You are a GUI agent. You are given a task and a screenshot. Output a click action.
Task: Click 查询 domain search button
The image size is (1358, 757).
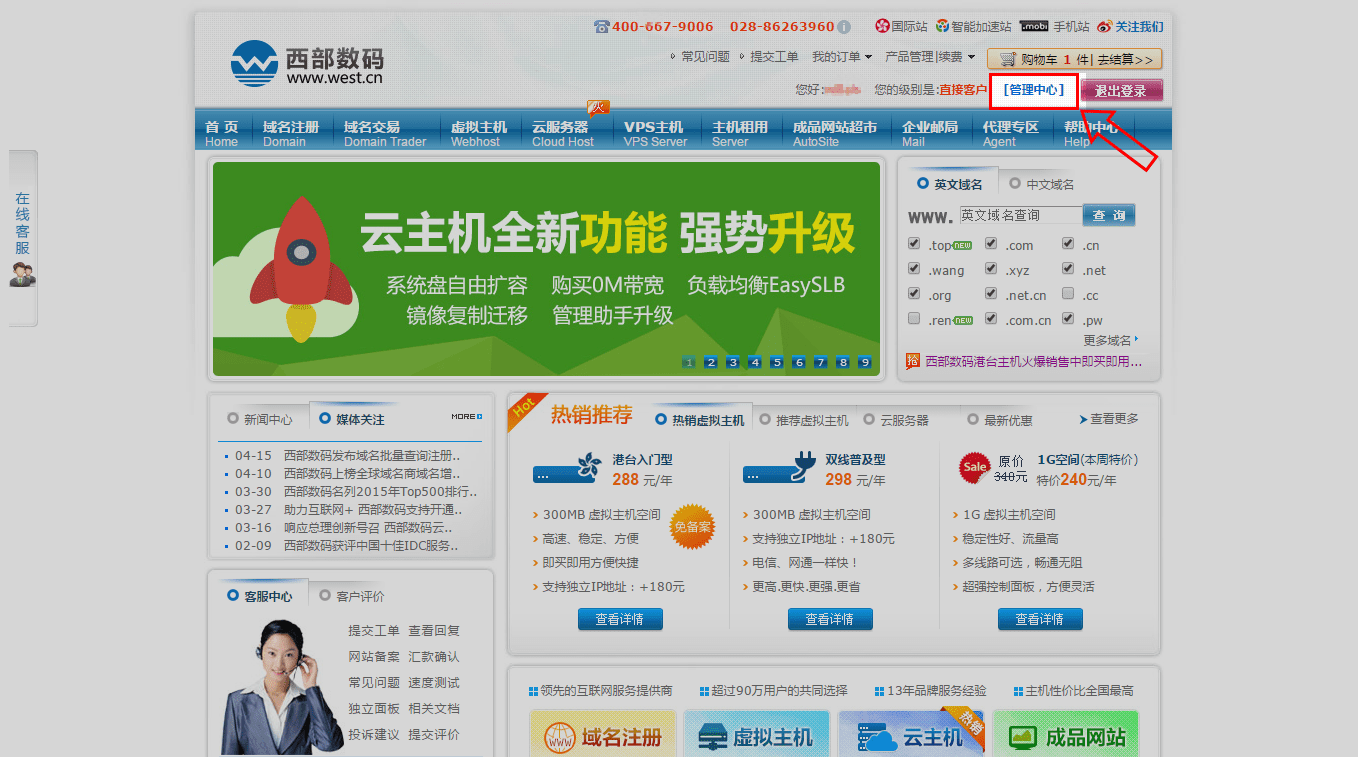pos(1109,215)
